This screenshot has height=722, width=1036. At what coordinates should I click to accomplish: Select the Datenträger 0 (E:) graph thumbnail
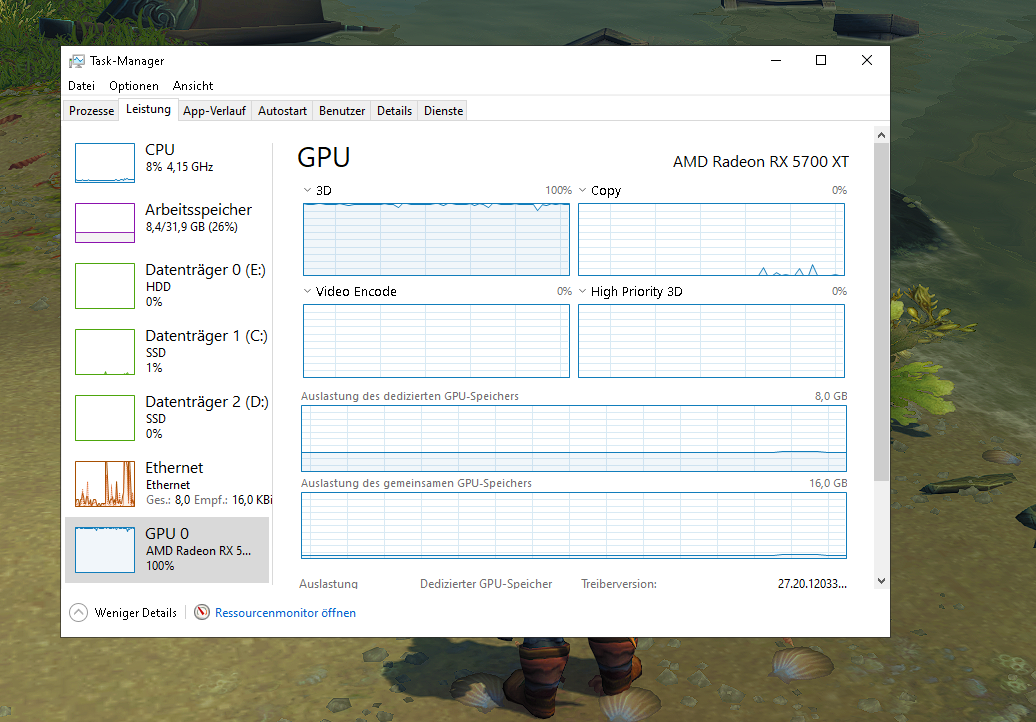pyautogui.click(x=105, y=286)
